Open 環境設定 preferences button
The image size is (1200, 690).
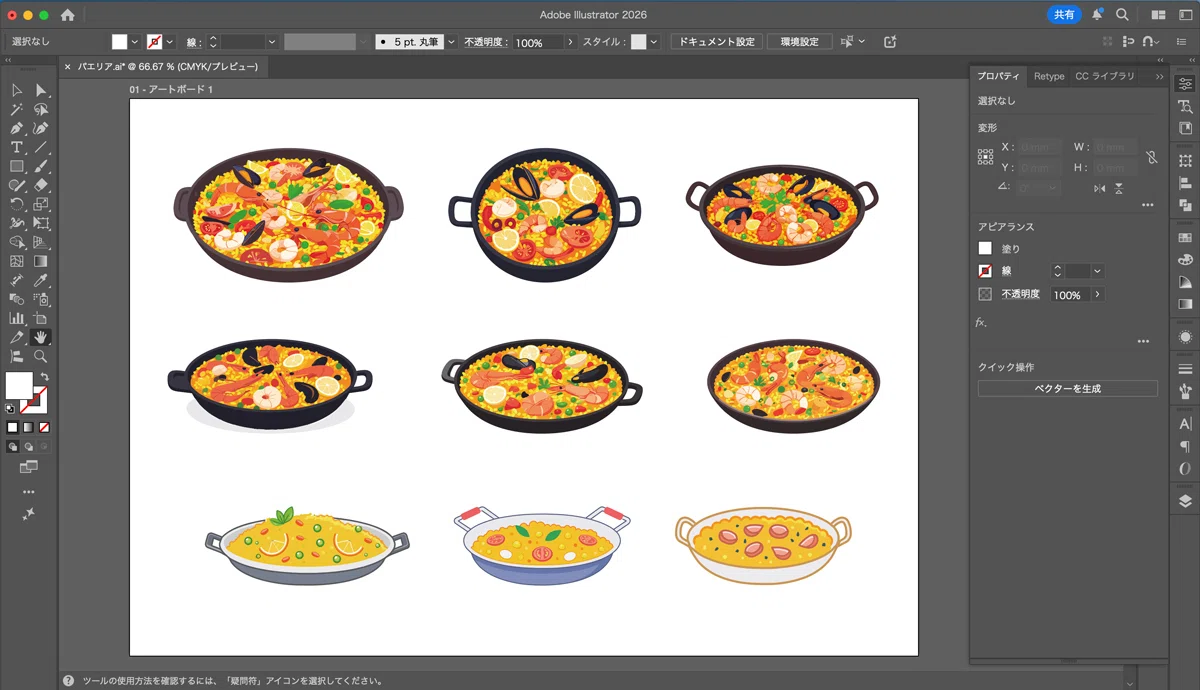799,42
